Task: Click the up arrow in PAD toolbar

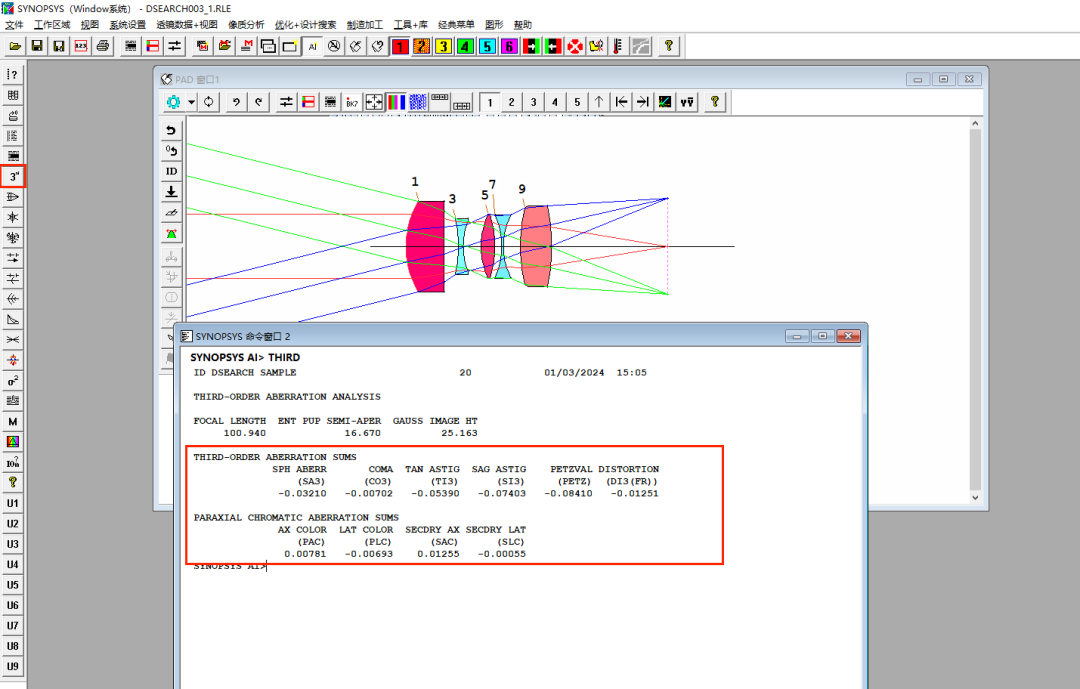Action: click(x=599, y=102)
